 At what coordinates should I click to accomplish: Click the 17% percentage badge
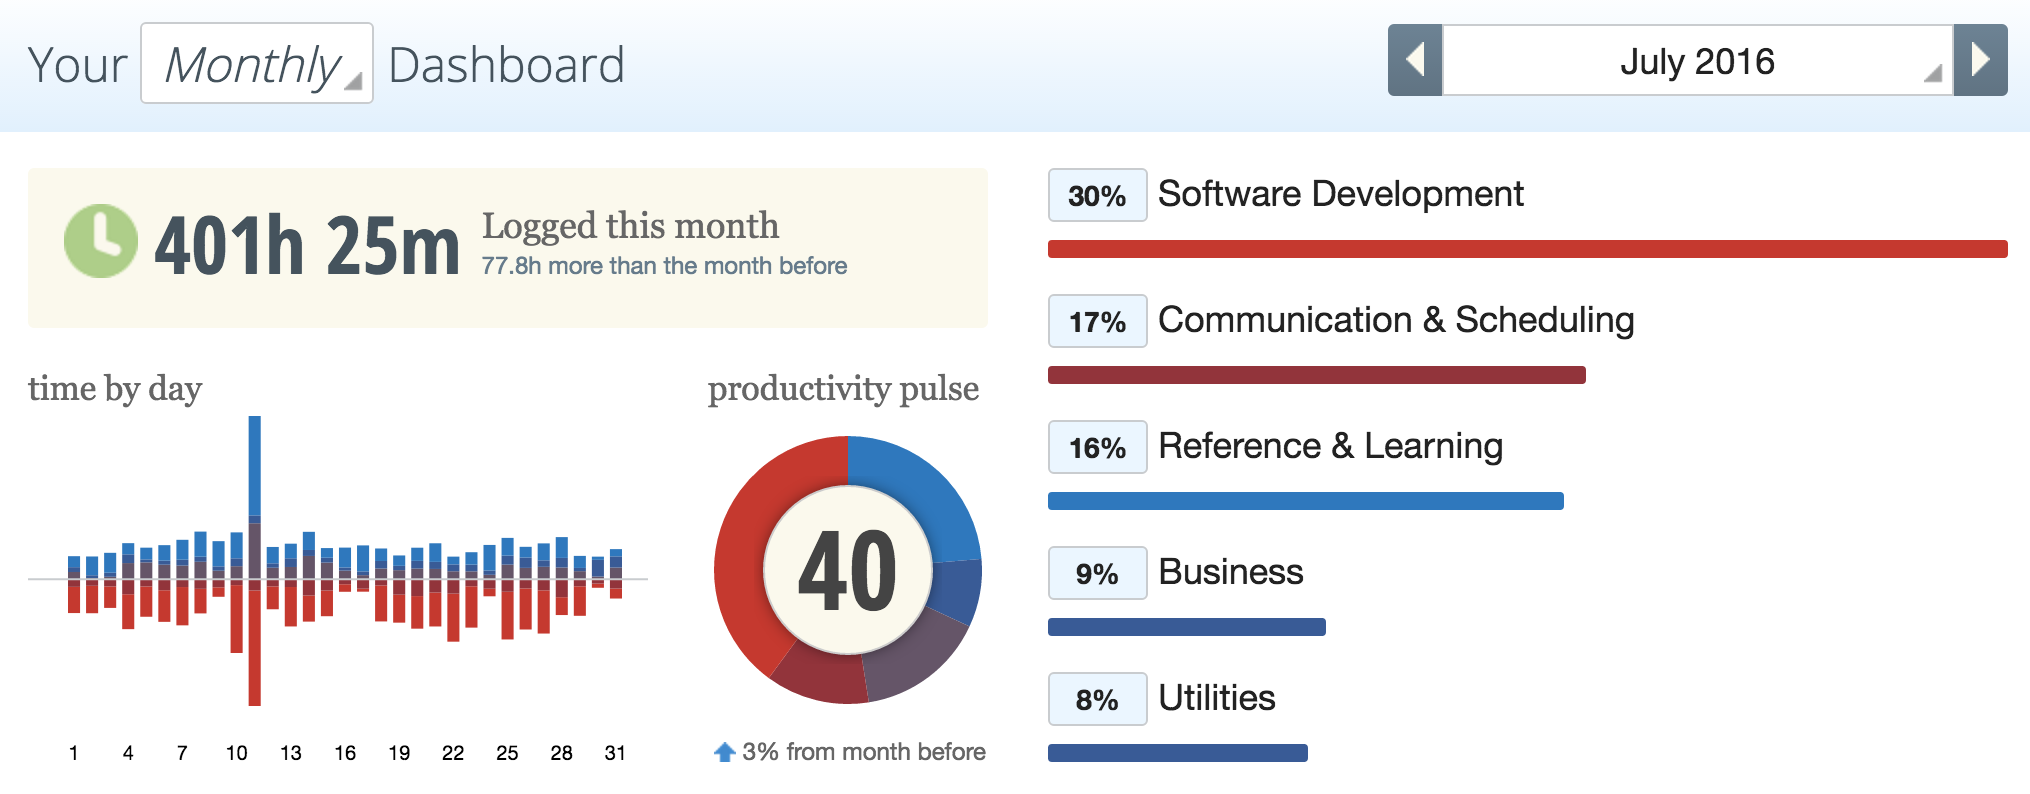pyautogui.click(x=1097, y=321)
